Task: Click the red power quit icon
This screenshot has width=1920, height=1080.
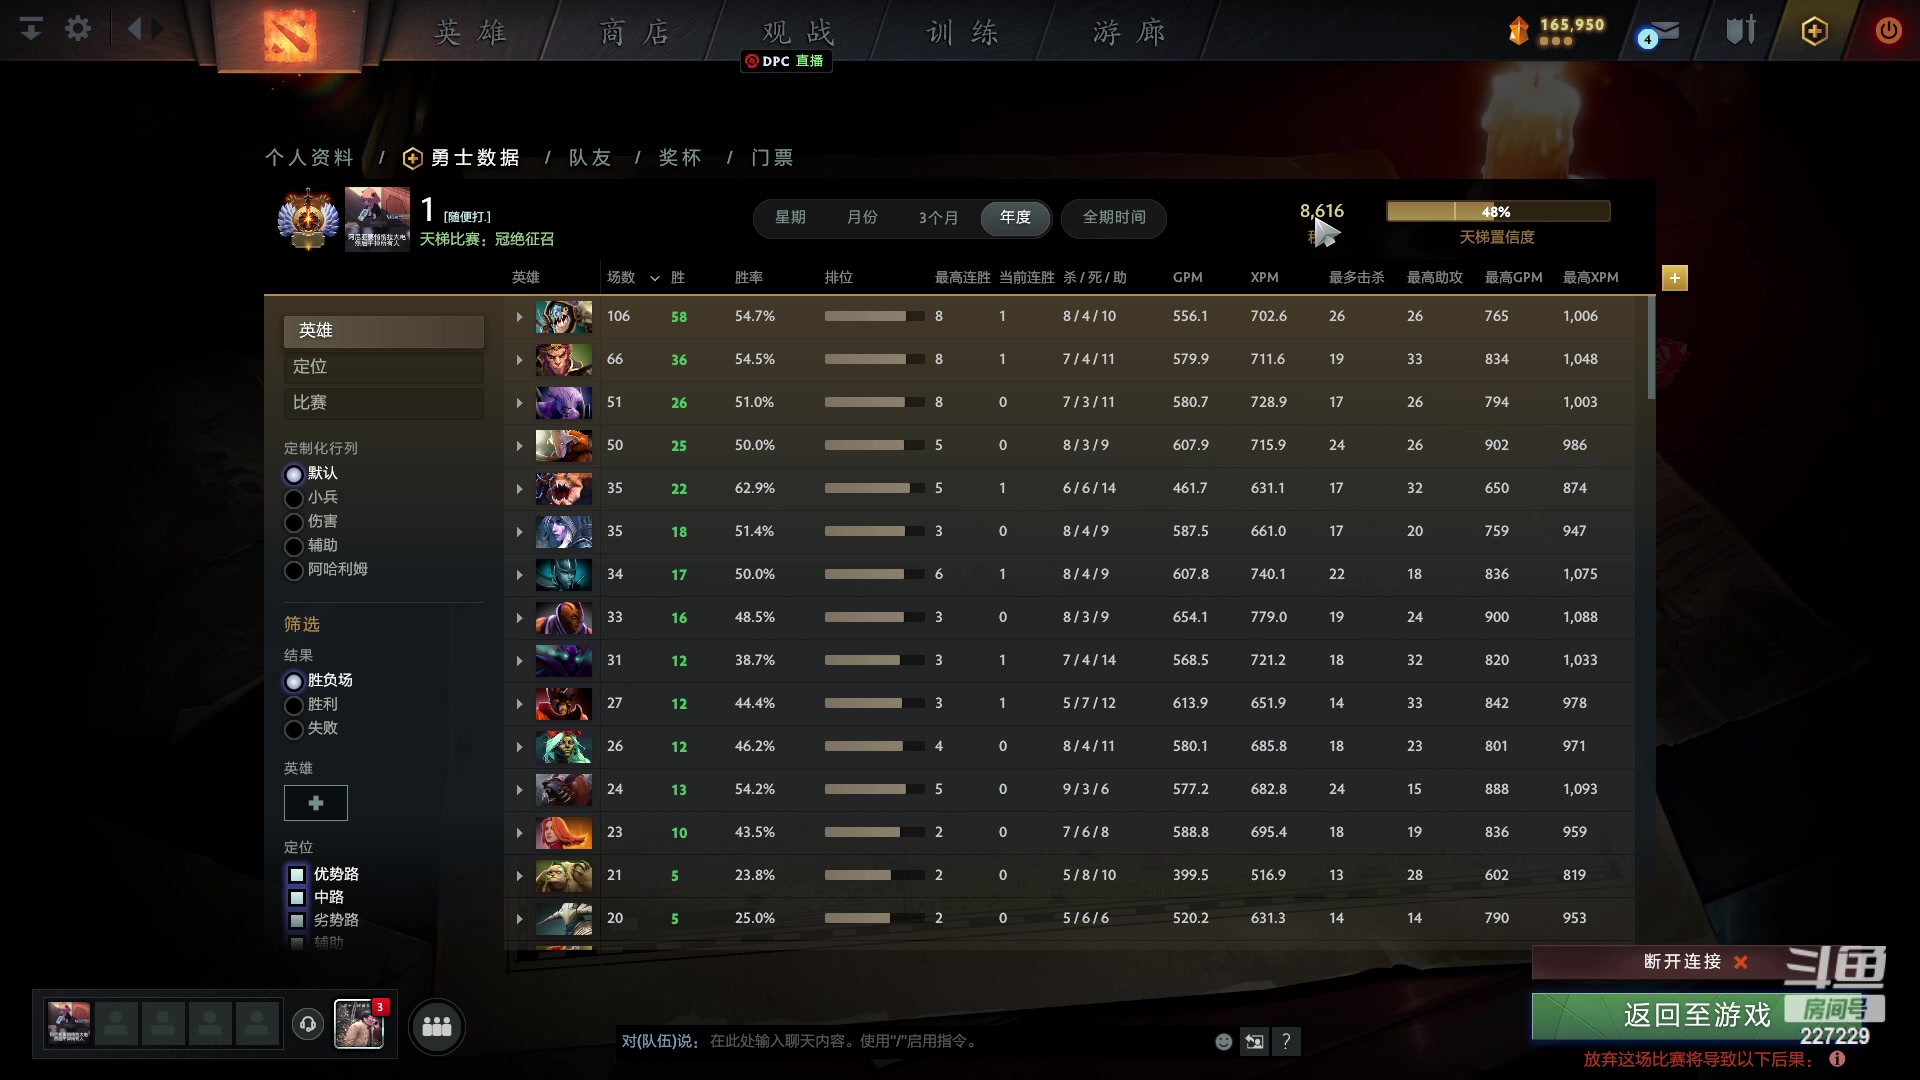Action: (1888, 30)
